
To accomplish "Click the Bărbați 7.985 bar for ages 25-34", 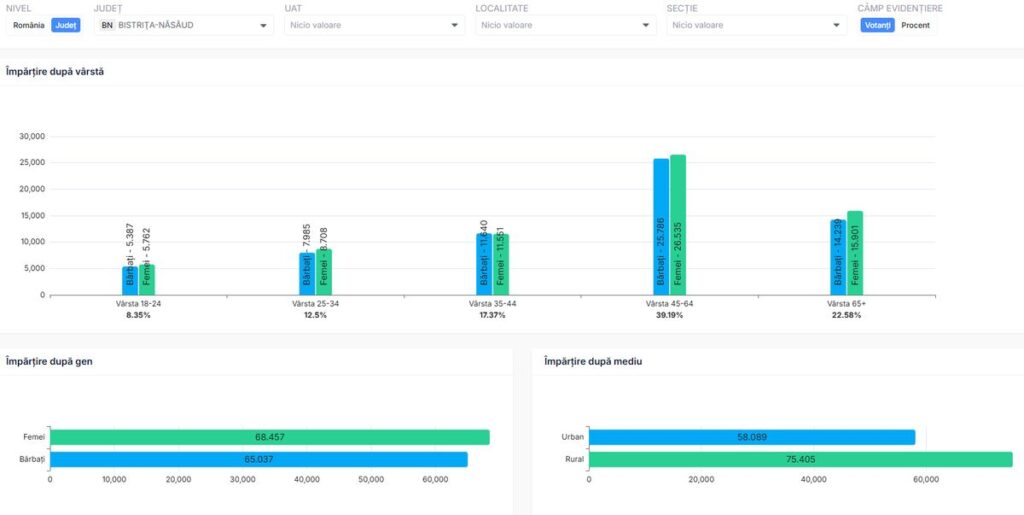I will click(x=307, y=273).
